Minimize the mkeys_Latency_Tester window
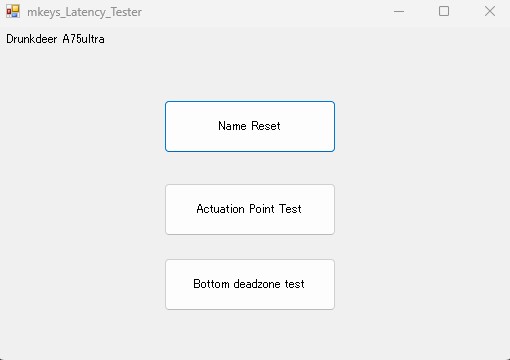The width and height of the screenshot is (510, 360). click(x=399, y=12)
